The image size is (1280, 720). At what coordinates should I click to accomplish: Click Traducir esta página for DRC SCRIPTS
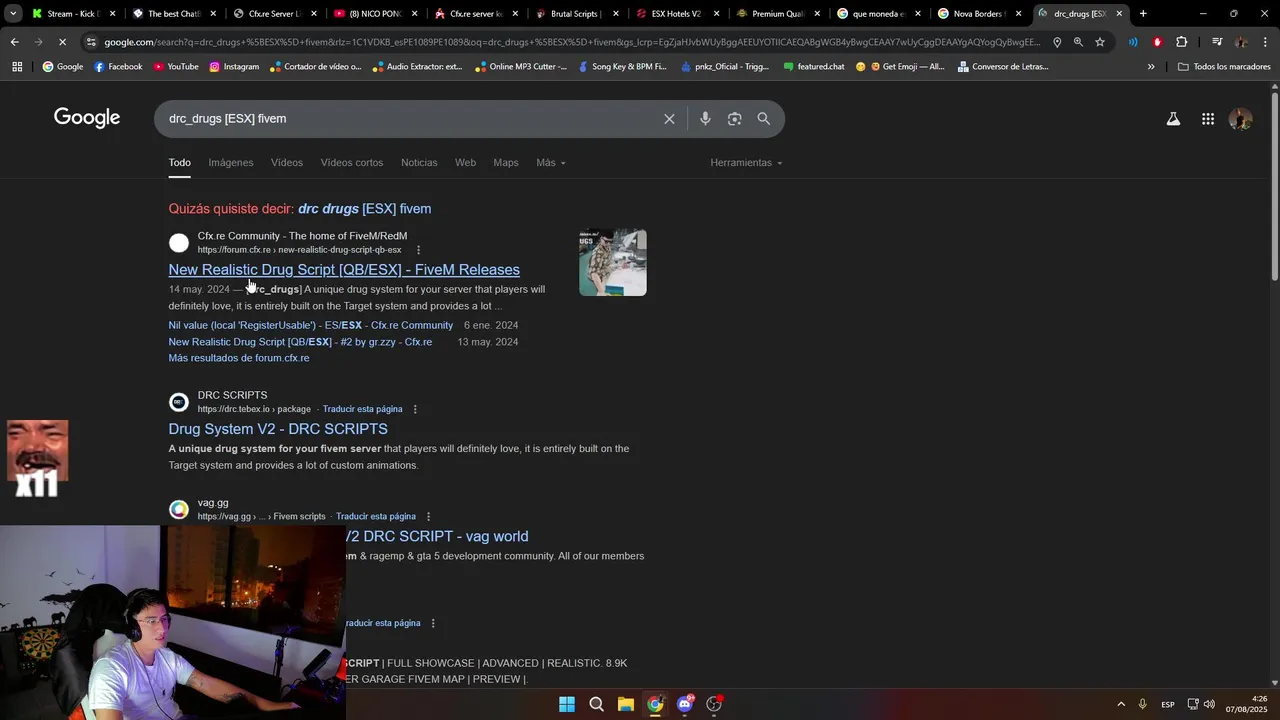coord(362,409)
